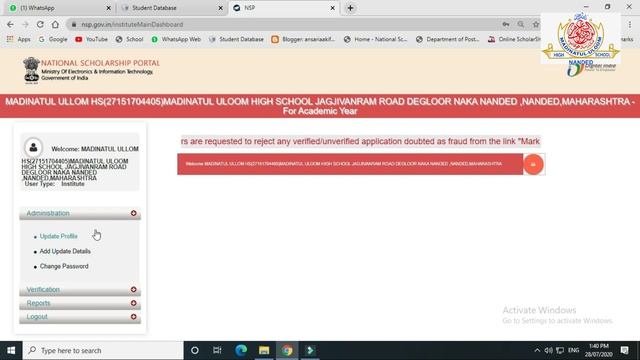Open the Apps bookmark shortcut
This screenshot has height=360, width=640.
coord(18,39)
